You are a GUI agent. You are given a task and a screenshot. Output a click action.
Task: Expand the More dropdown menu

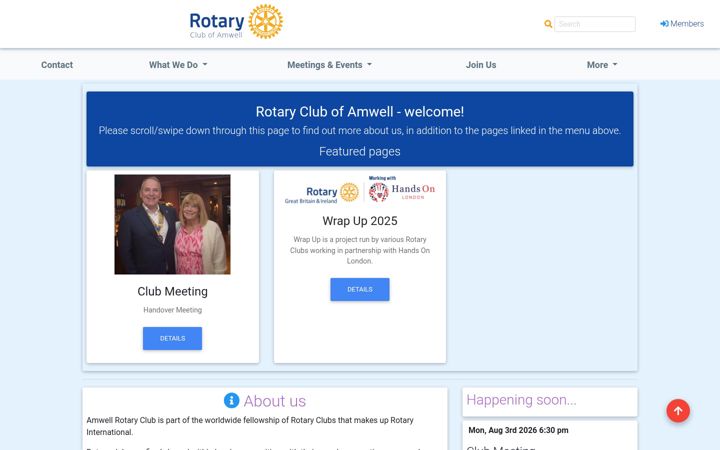tap(602, 65)
